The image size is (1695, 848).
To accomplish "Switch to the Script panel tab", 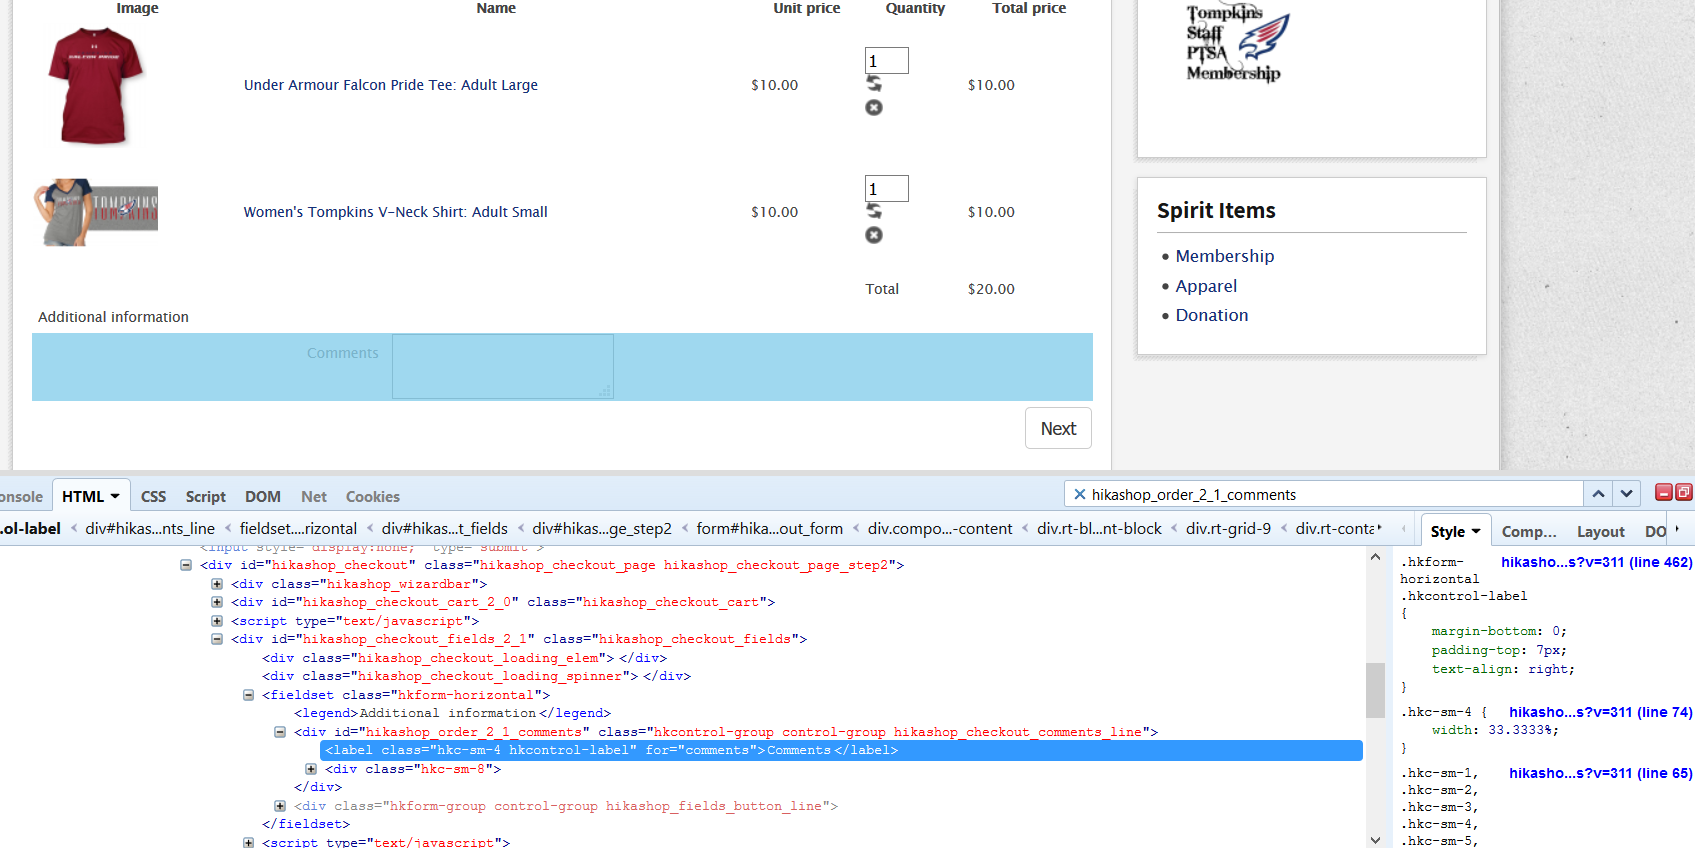I will 206,496.
